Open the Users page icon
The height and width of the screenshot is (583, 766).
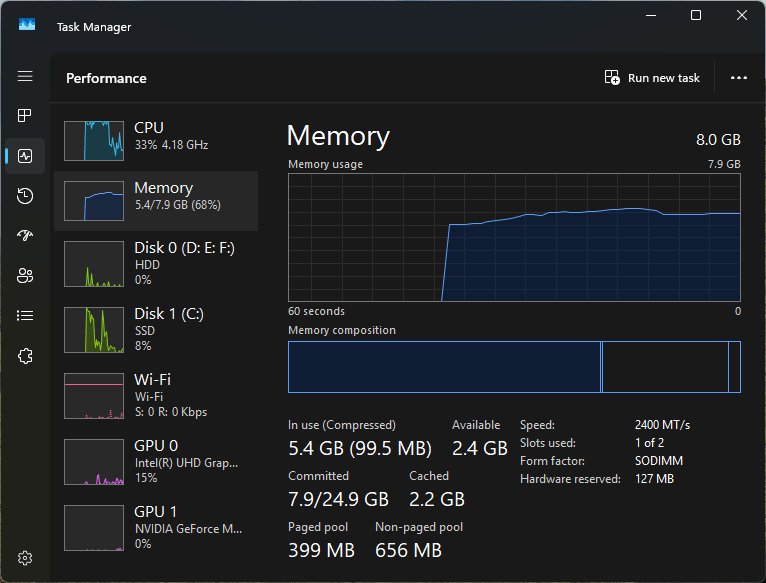(25, 276)
